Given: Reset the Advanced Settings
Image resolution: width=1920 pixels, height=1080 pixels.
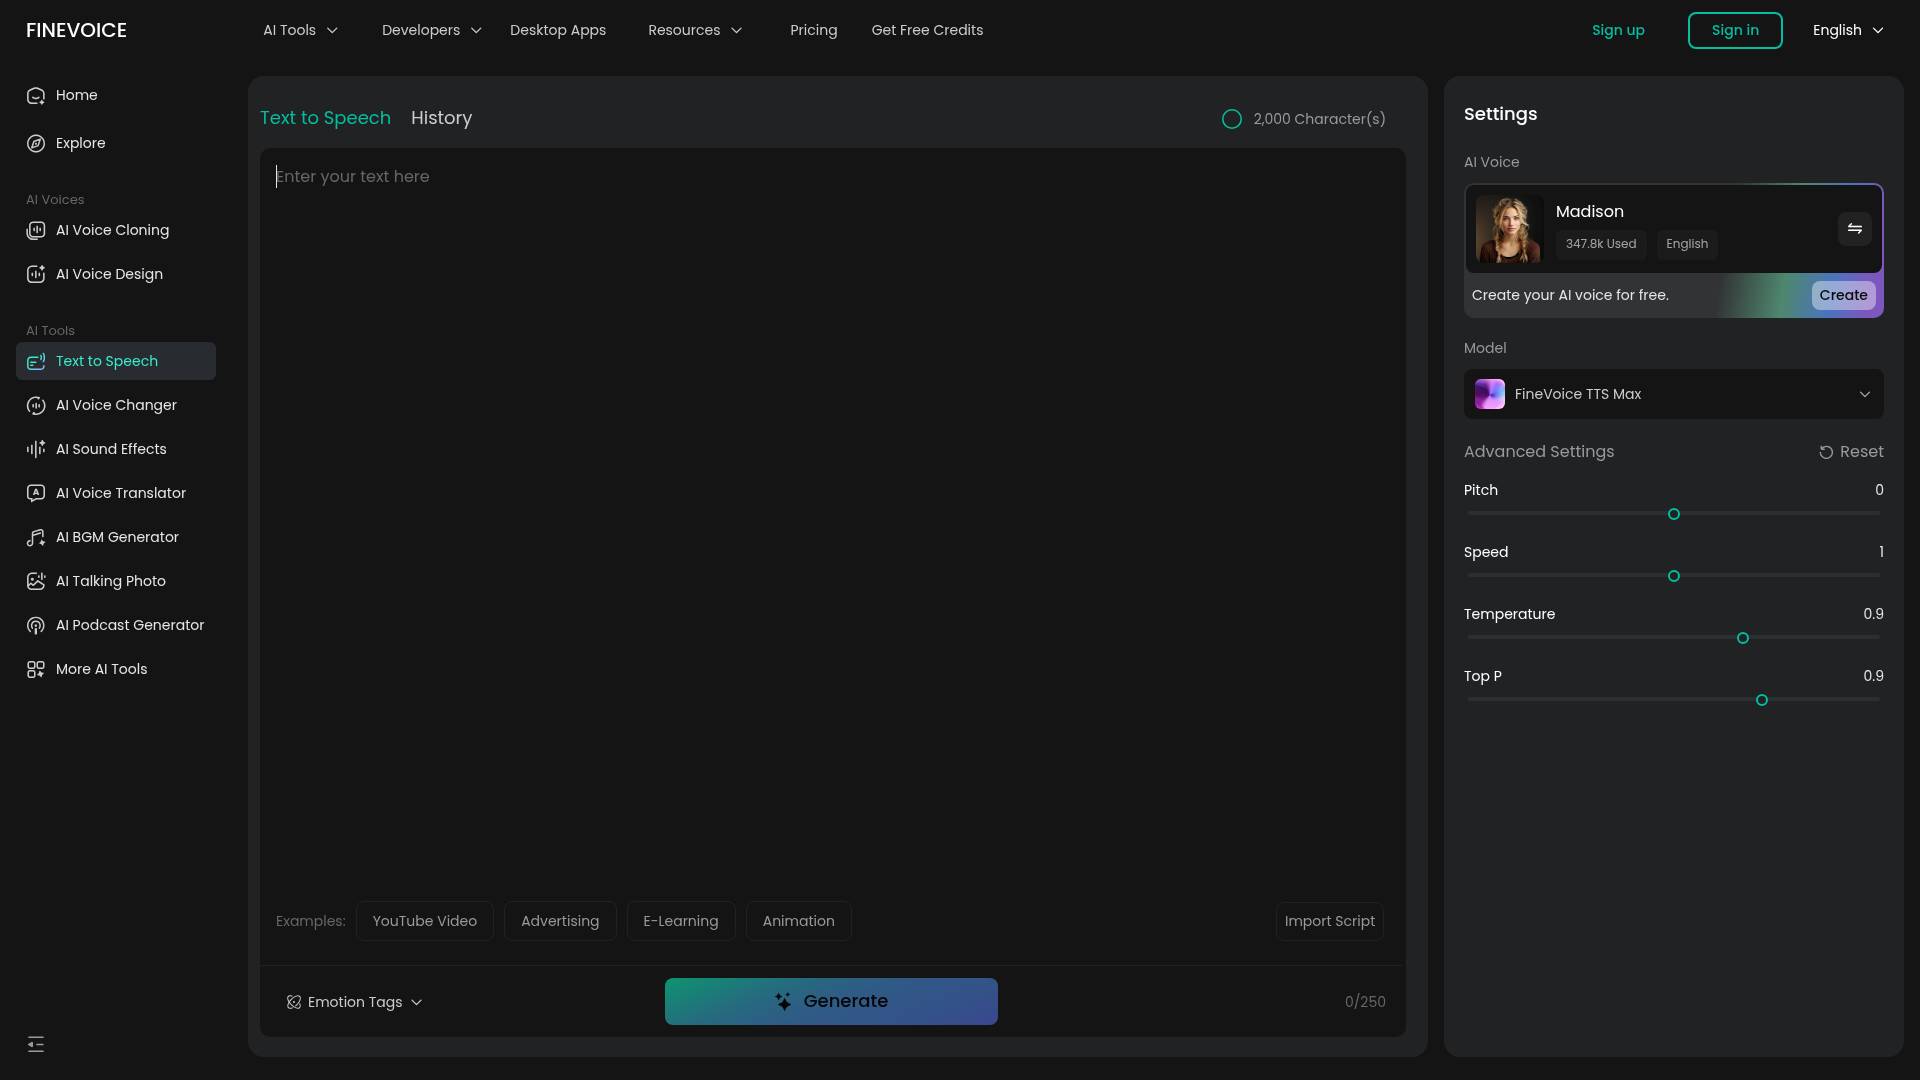Looking at the screenshot, I should [x=1851, y=452].
